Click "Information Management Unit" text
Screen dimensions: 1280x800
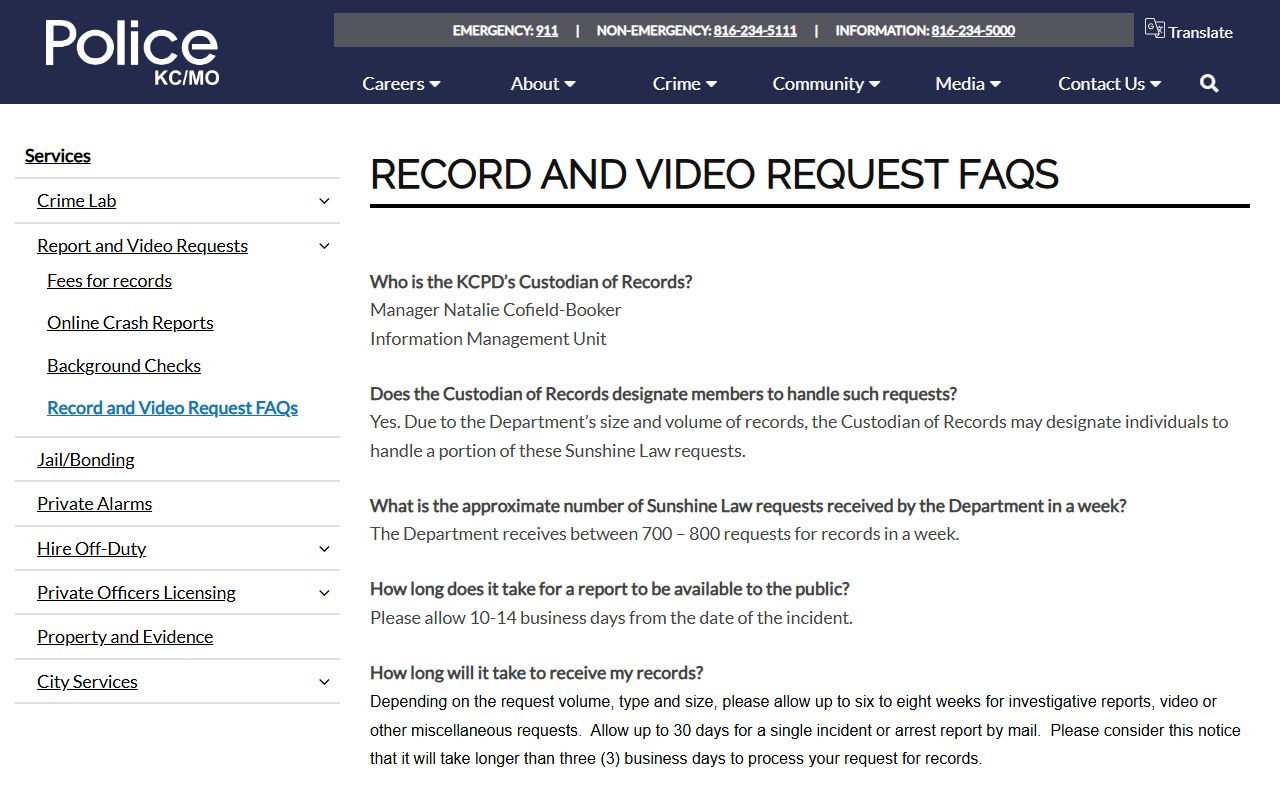488,339
